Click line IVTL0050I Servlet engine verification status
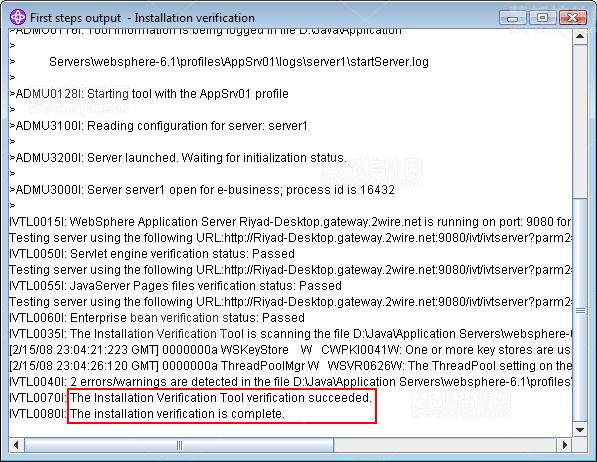The image size is (597, 462). point(152,254)
